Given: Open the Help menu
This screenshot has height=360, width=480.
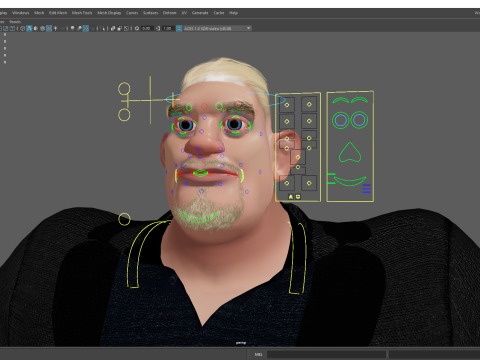Looking at the screenshot, I should point(233,13).
